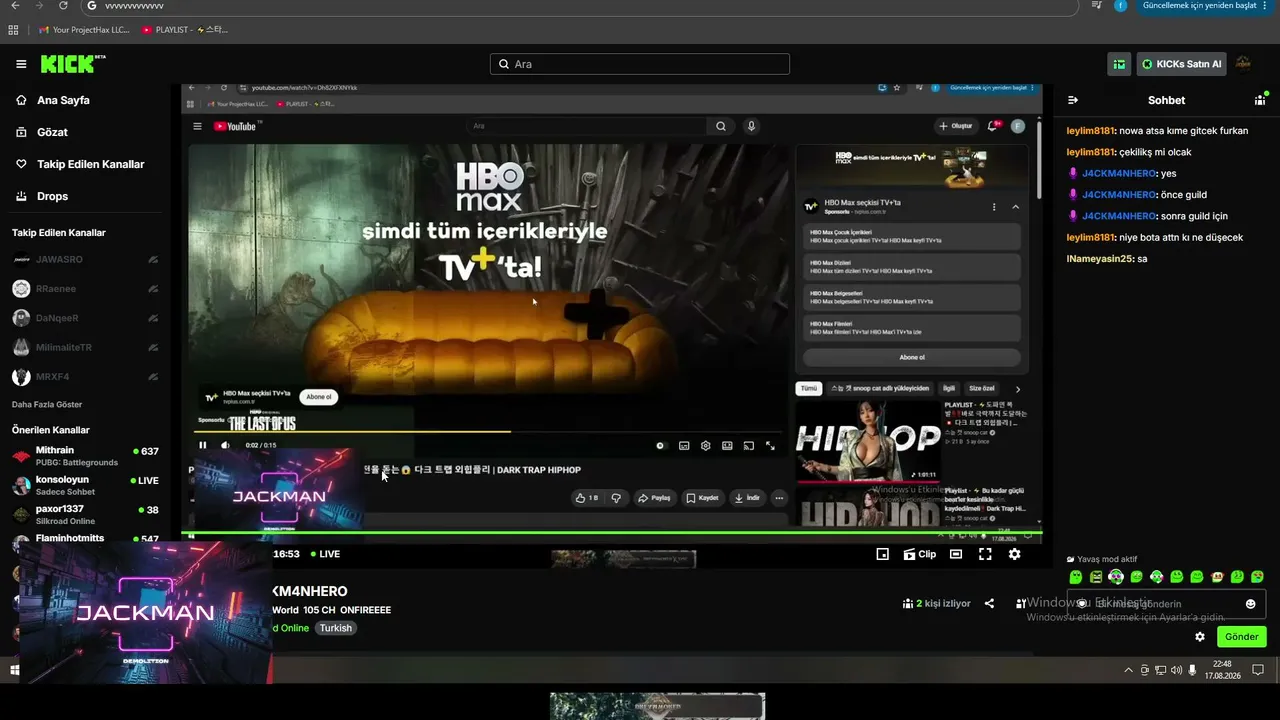The width and height of the screenshot is (1280, 720).
Task: Click Abone ol on the video ad overlay
Action: point(319,397)
